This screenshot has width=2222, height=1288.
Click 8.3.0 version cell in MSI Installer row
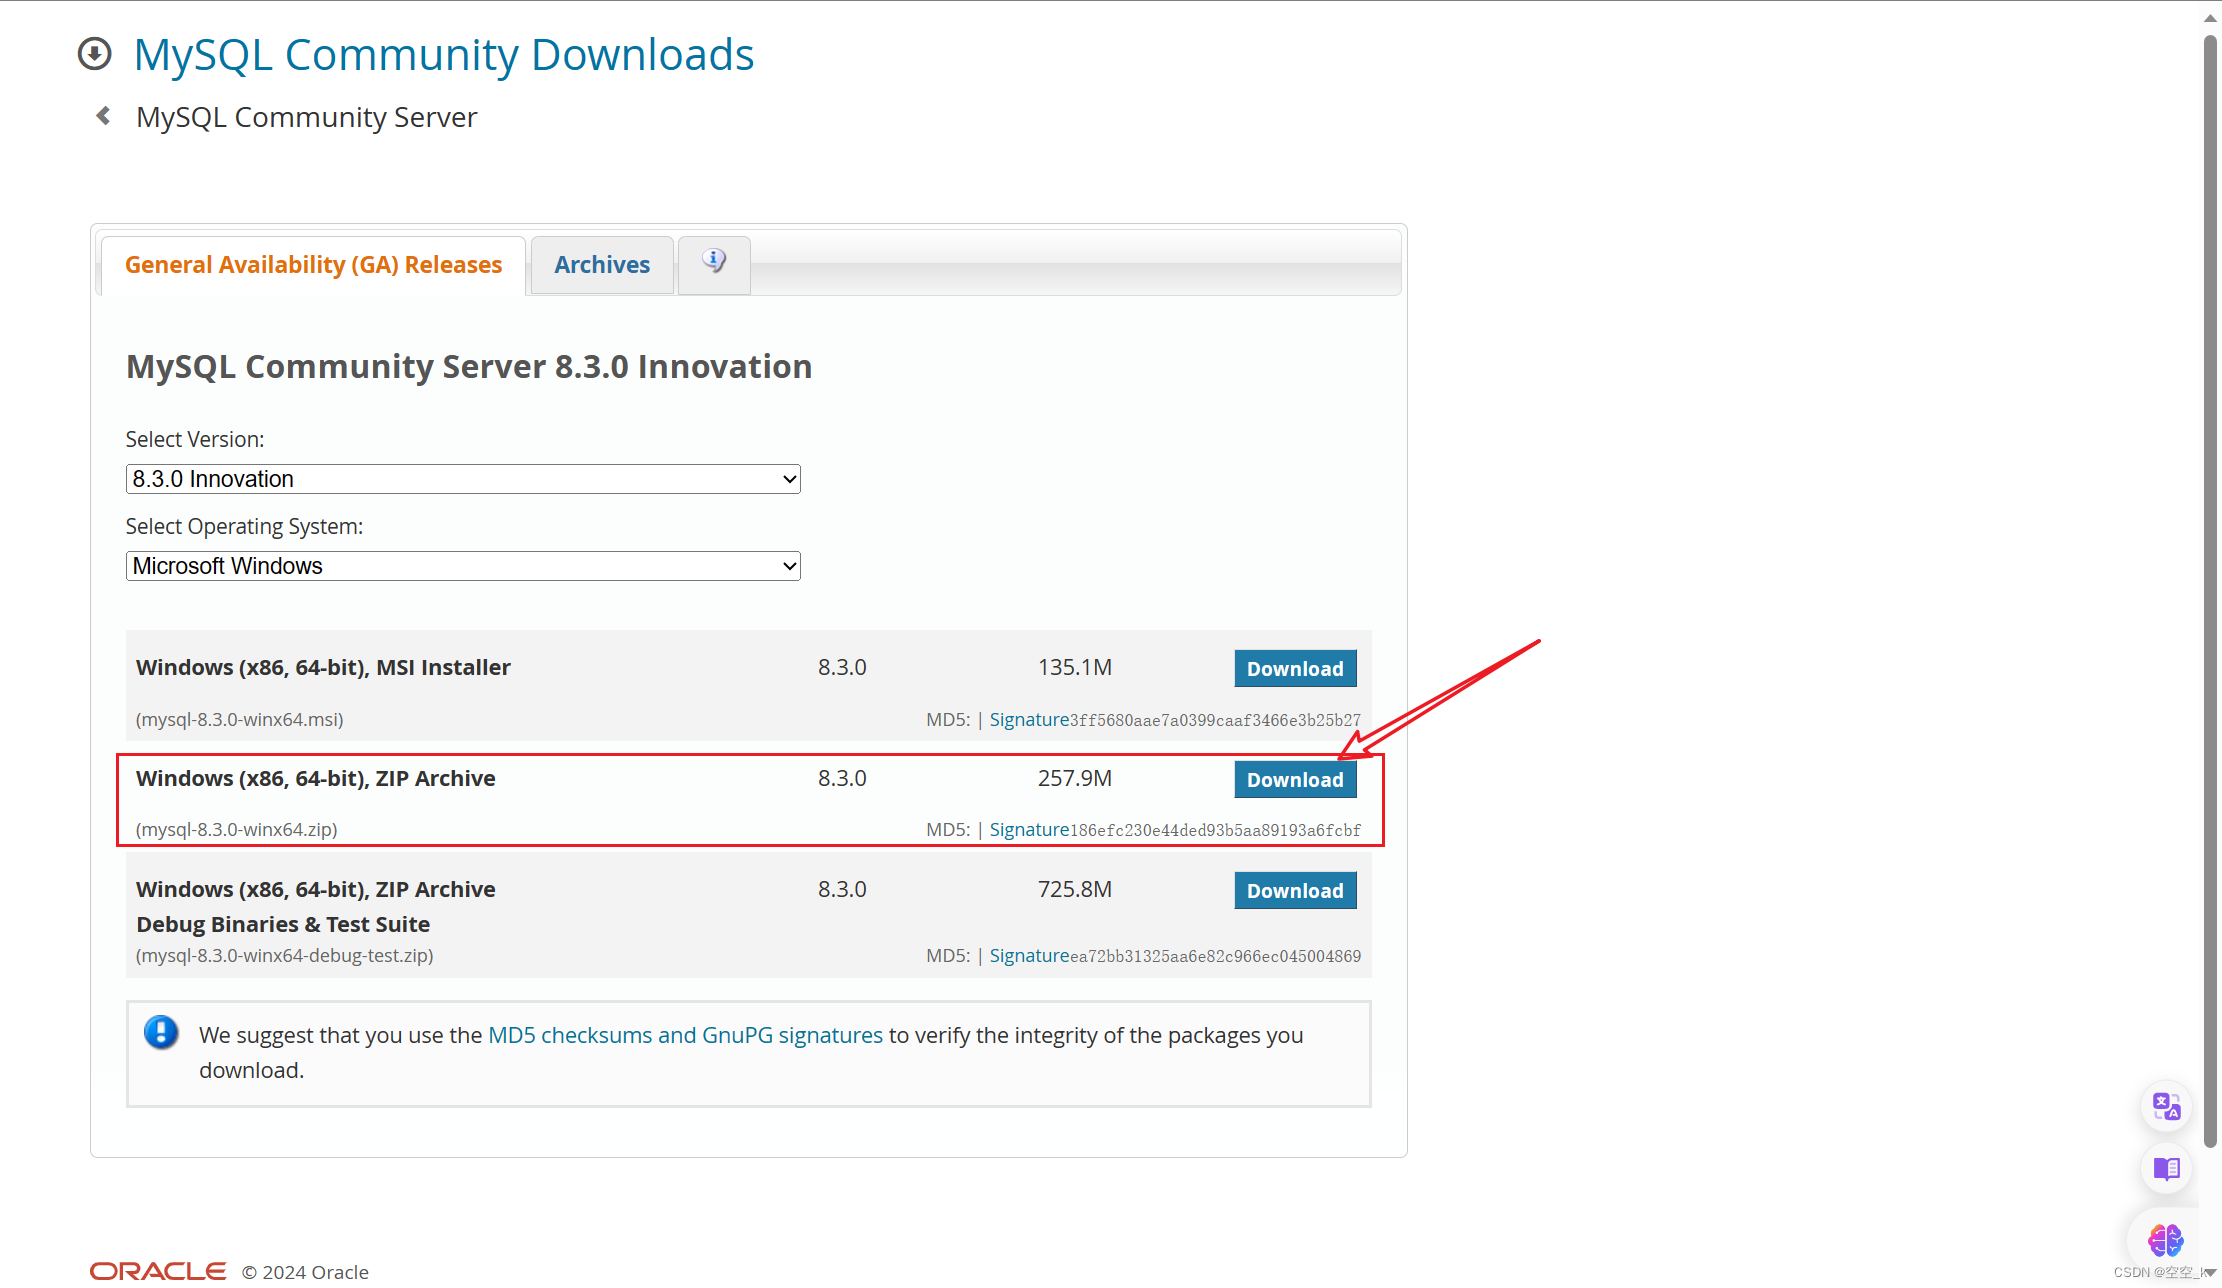coord(842,667)
